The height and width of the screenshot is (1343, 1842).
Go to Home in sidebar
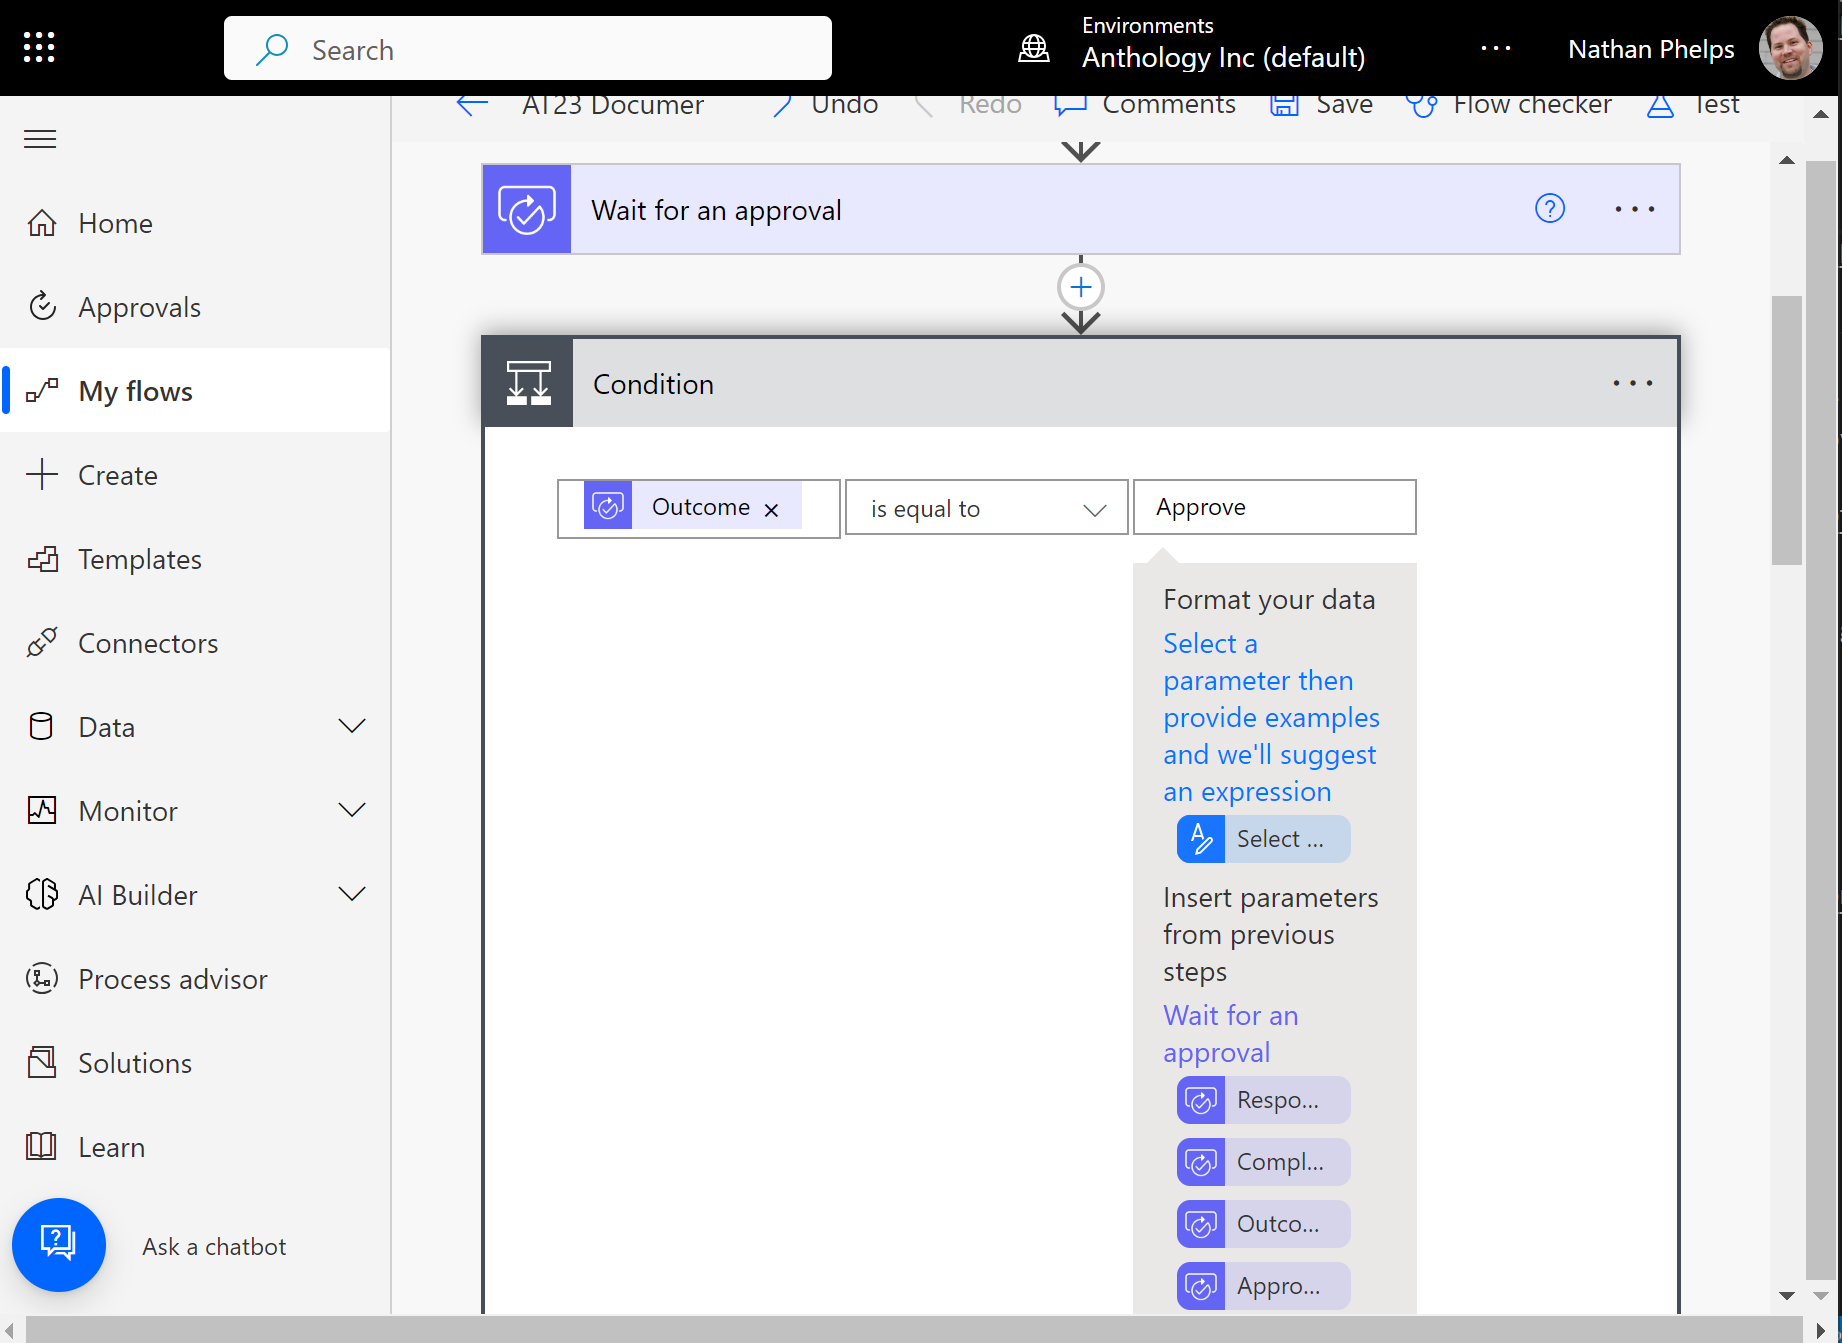pyautogui.click(x=195, y=223)
